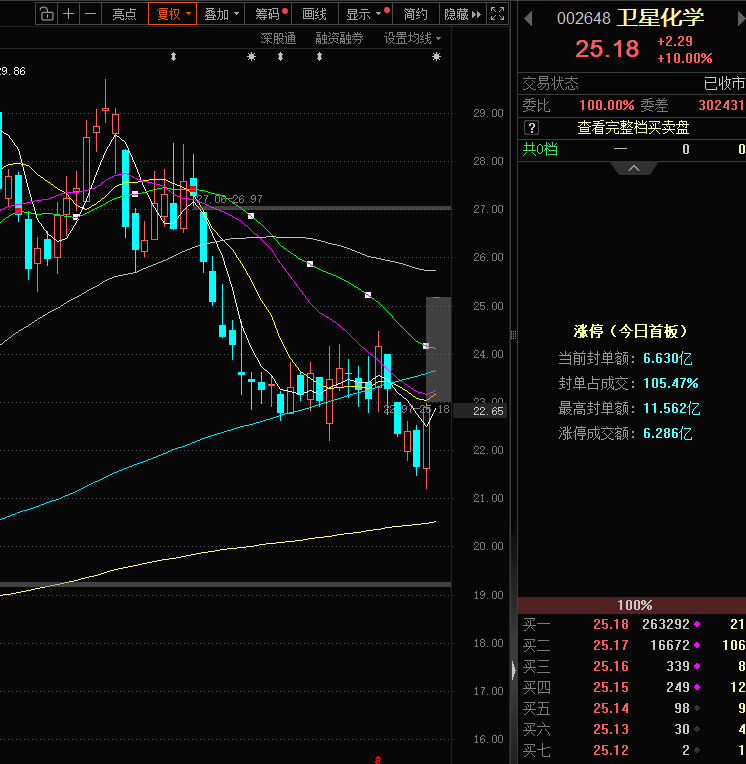Toggle fullscreen chart icon
This screenshot has height=764, width=746.
tap(497, 14)
